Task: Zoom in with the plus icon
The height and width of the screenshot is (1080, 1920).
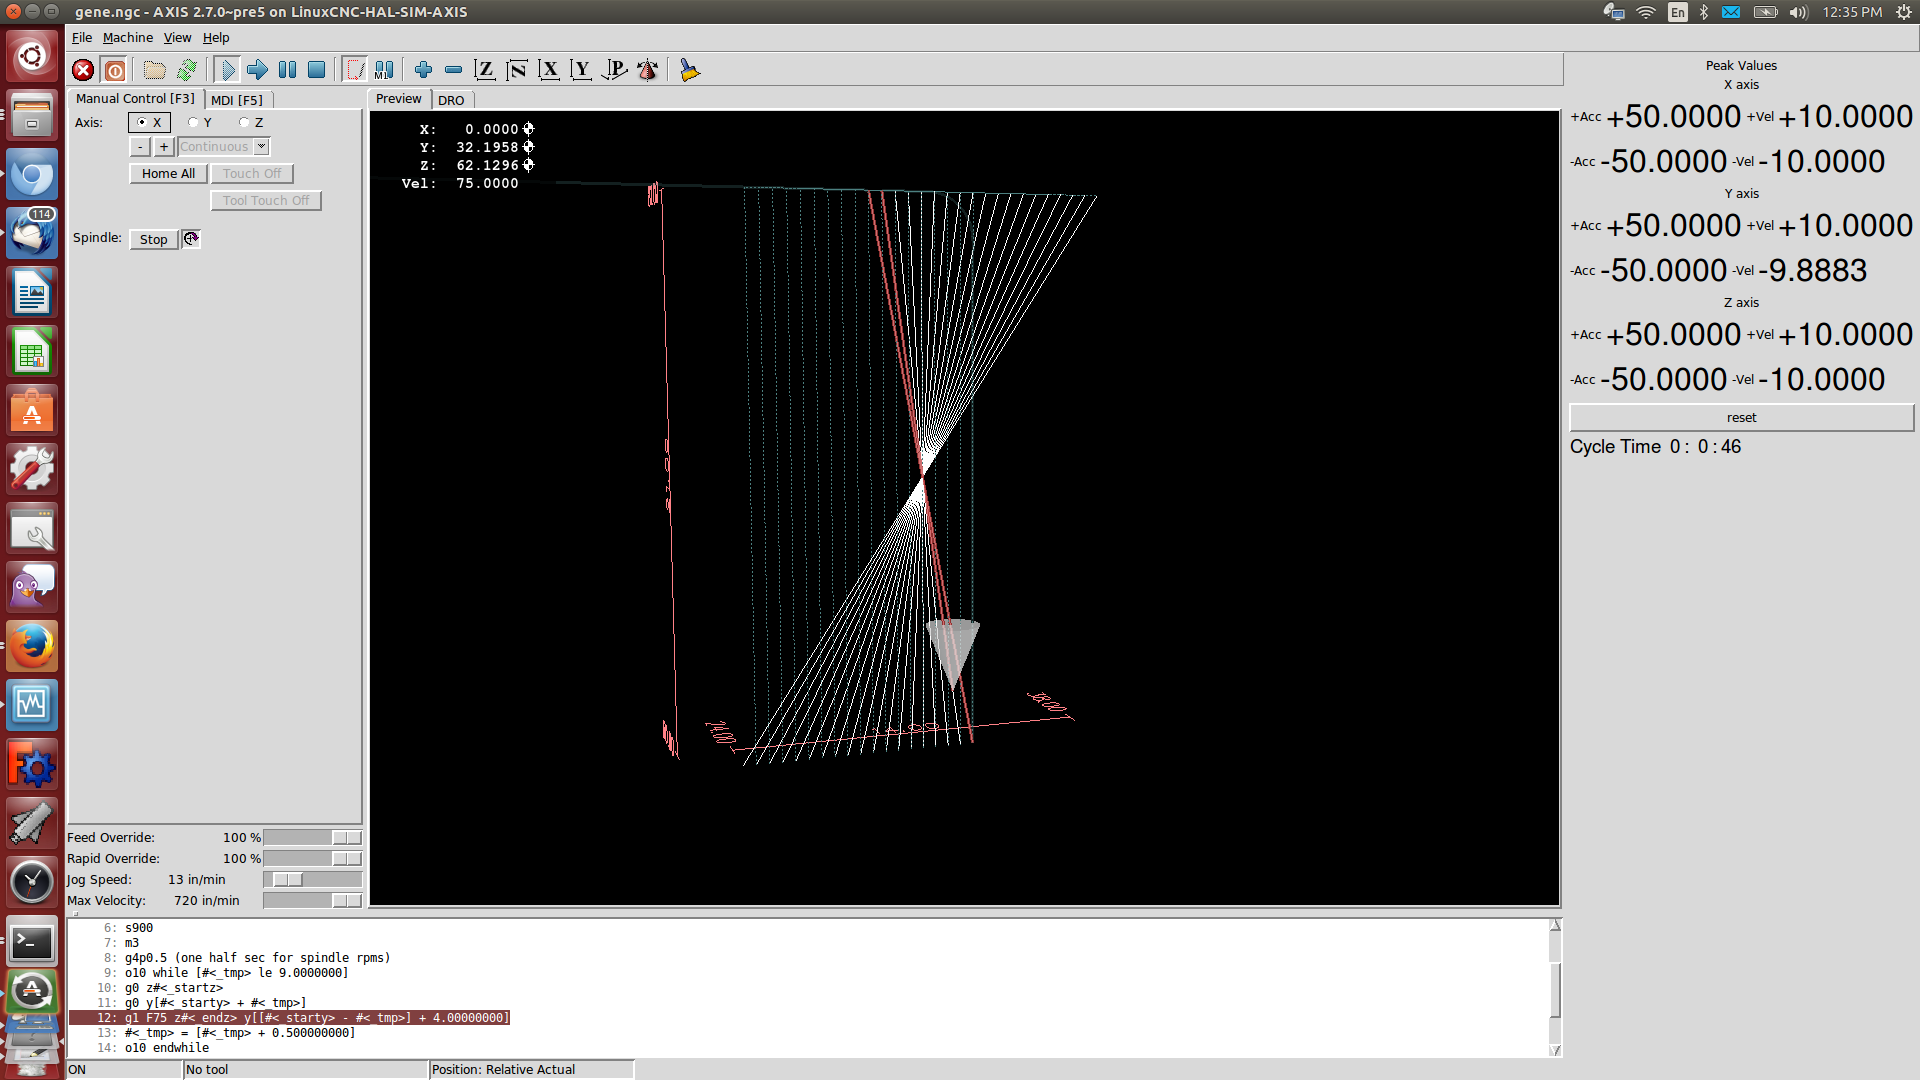Action: tap(423, 70)
